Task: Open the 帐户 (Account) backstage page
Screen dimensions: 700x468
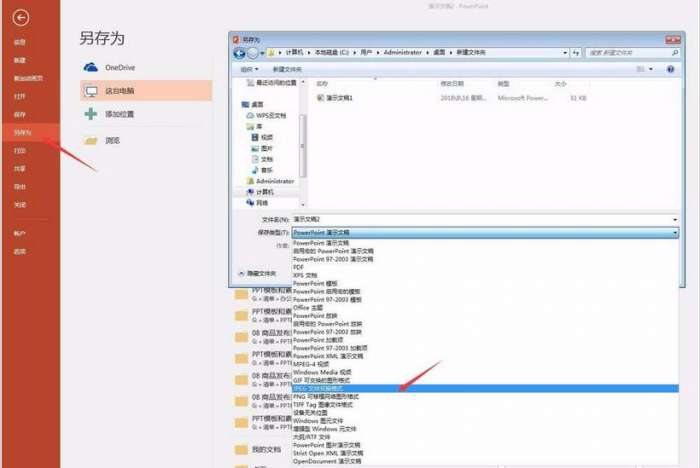Action: [x=20, y=234]
